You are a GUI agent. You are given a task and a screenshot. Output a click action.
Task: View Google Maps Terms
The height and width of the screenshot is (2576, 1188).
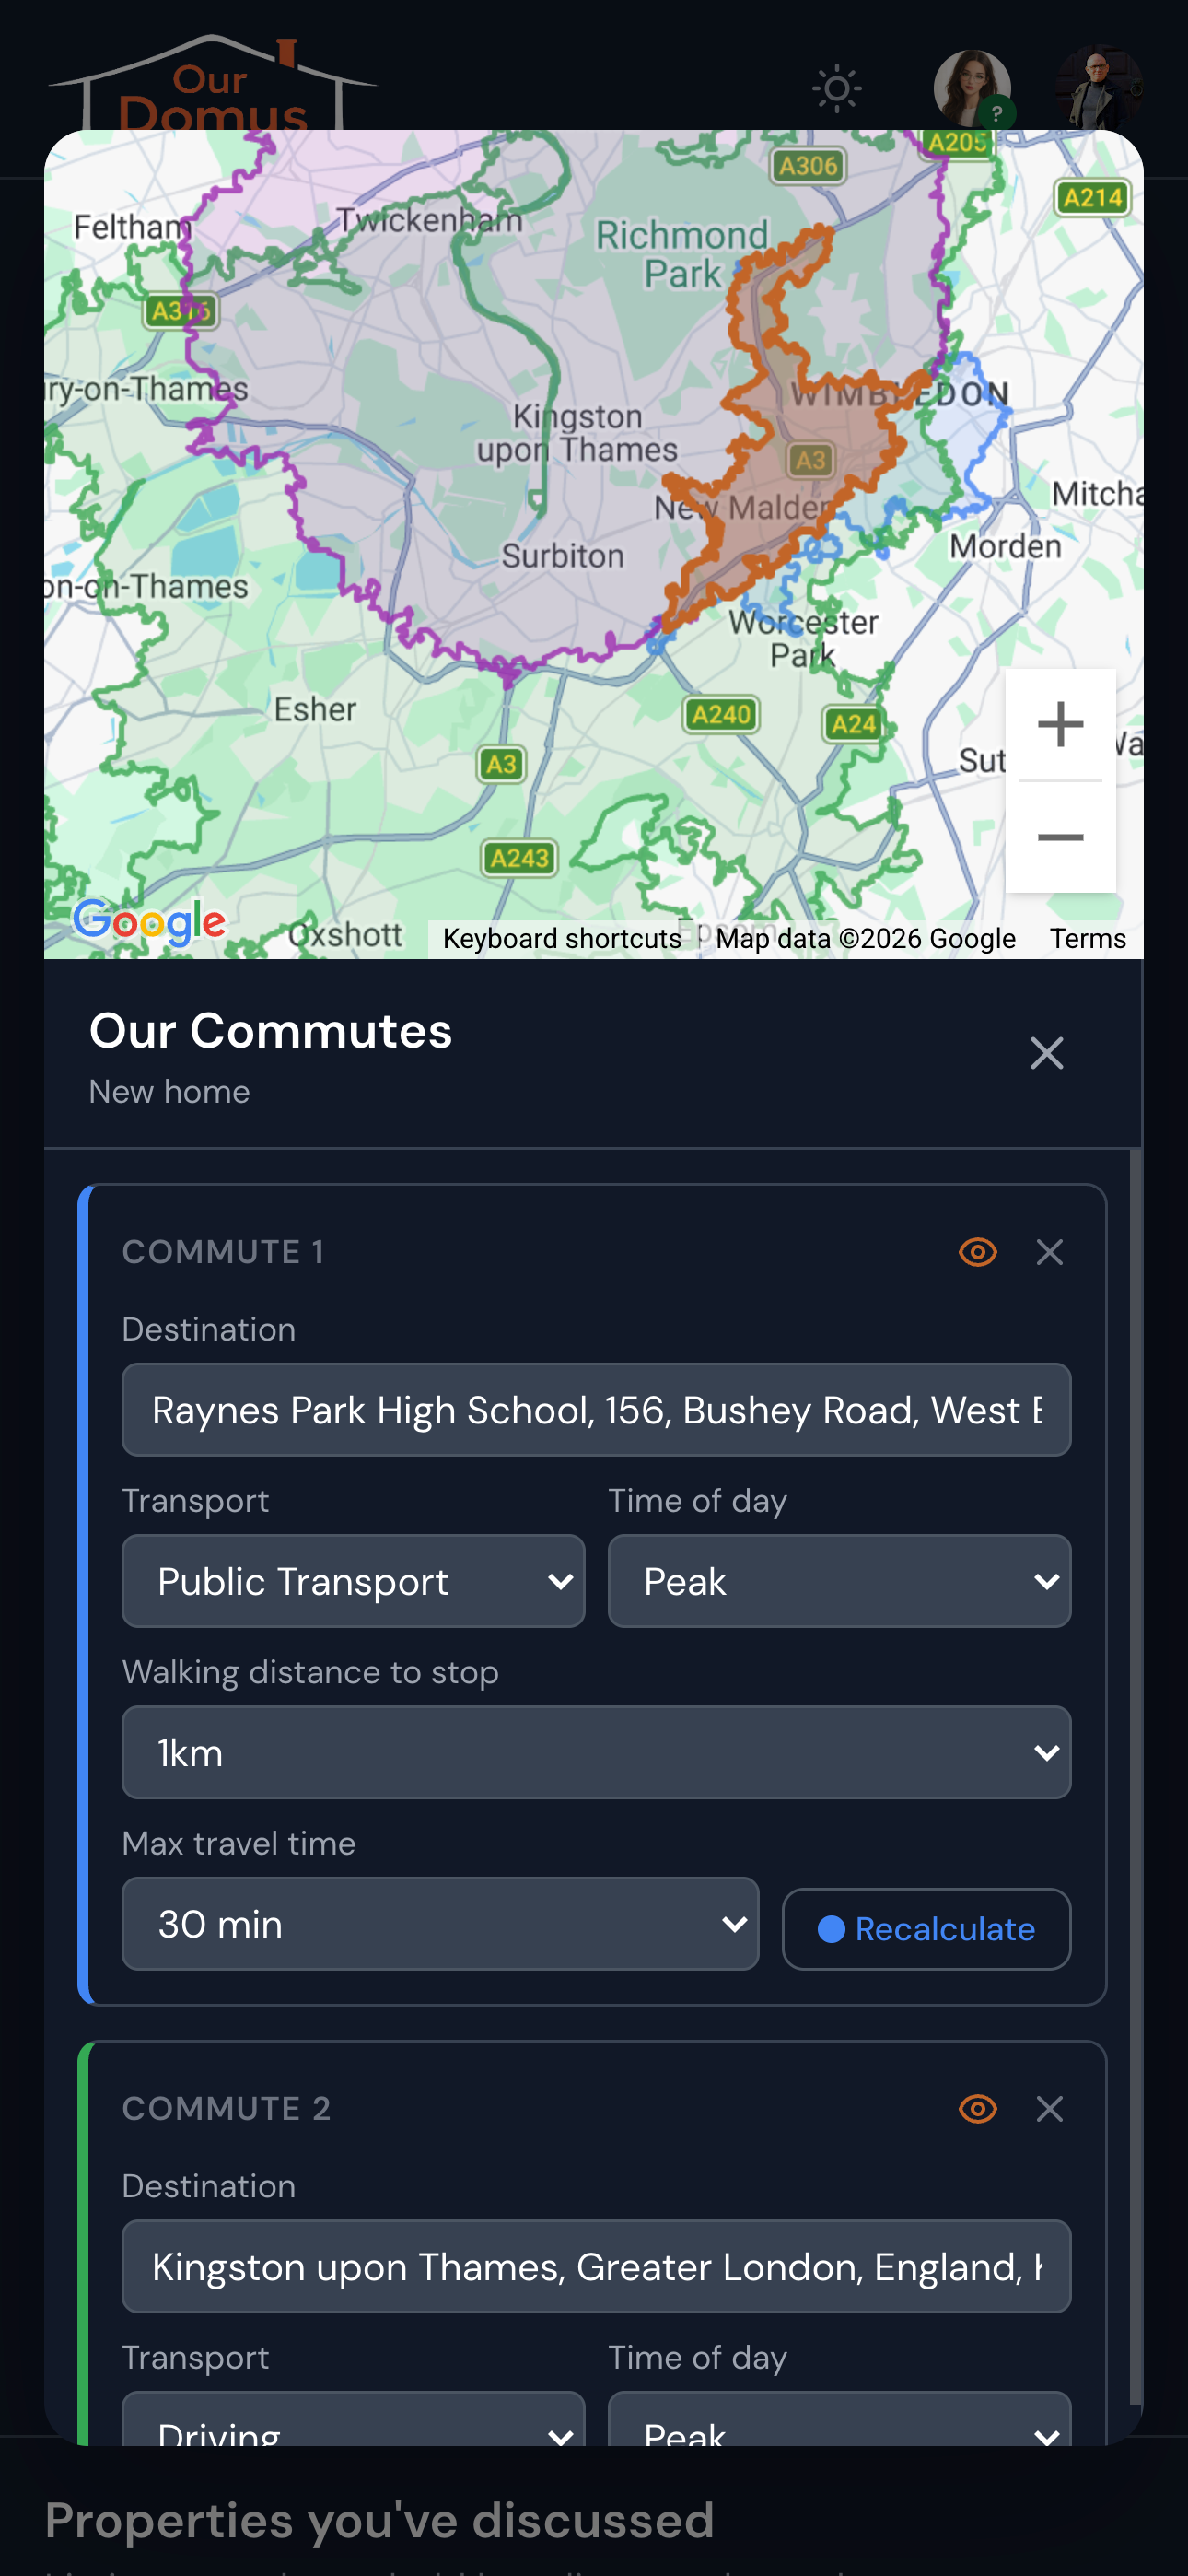(x=1086, y=938)
